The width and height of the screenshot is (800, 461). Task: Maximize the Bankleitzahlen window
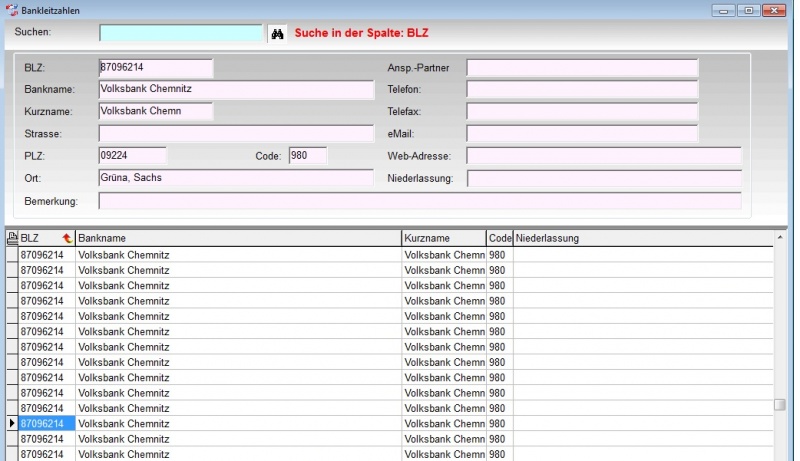pyautogui.click(x=748, y=10)
